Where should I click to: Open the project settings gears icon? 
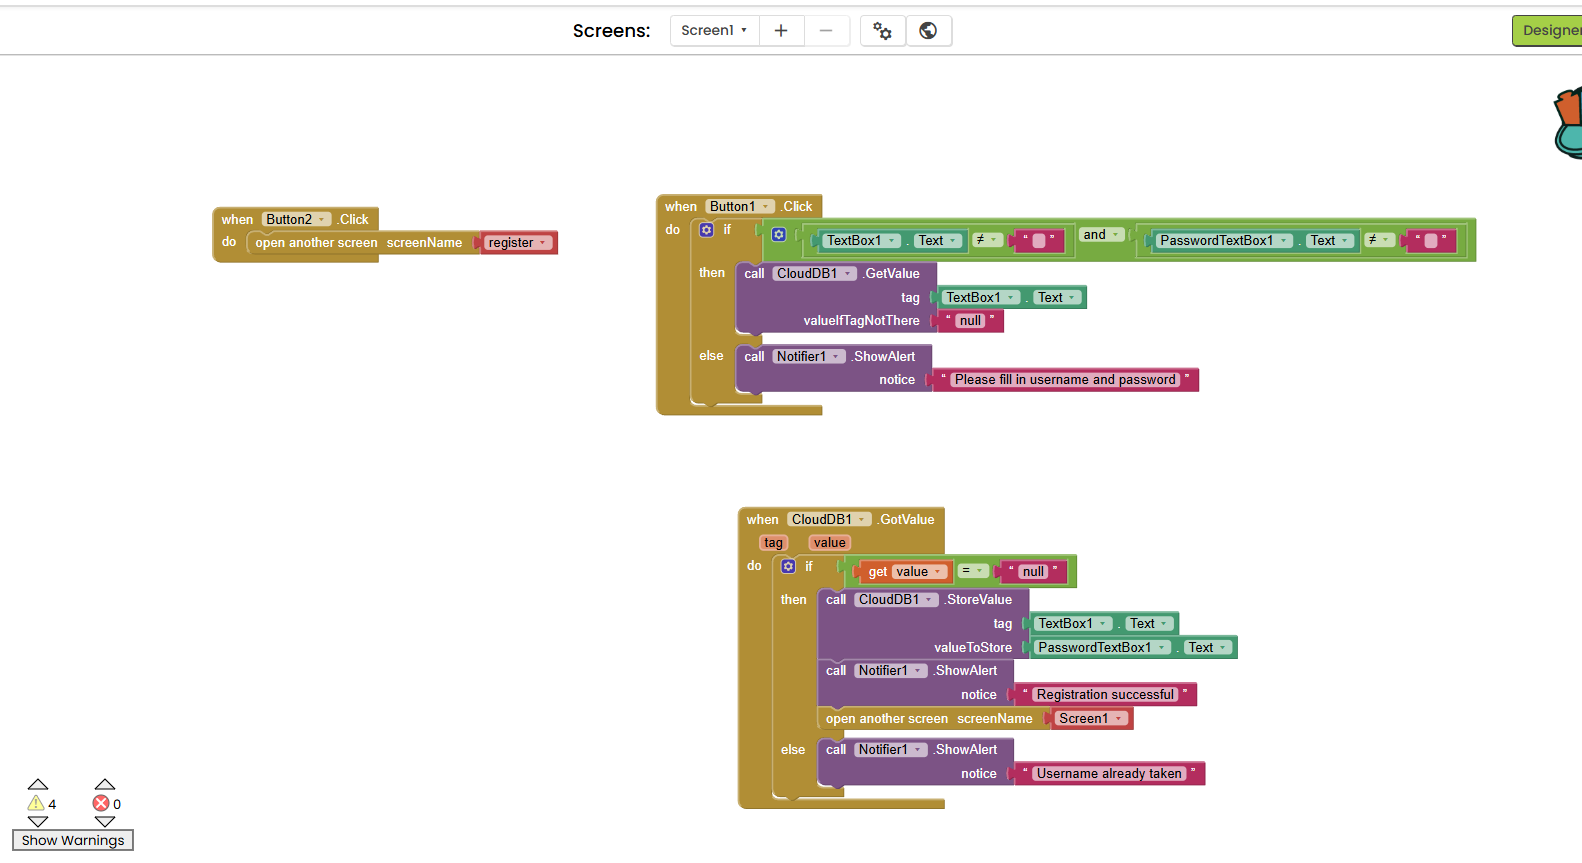point(882,31)
